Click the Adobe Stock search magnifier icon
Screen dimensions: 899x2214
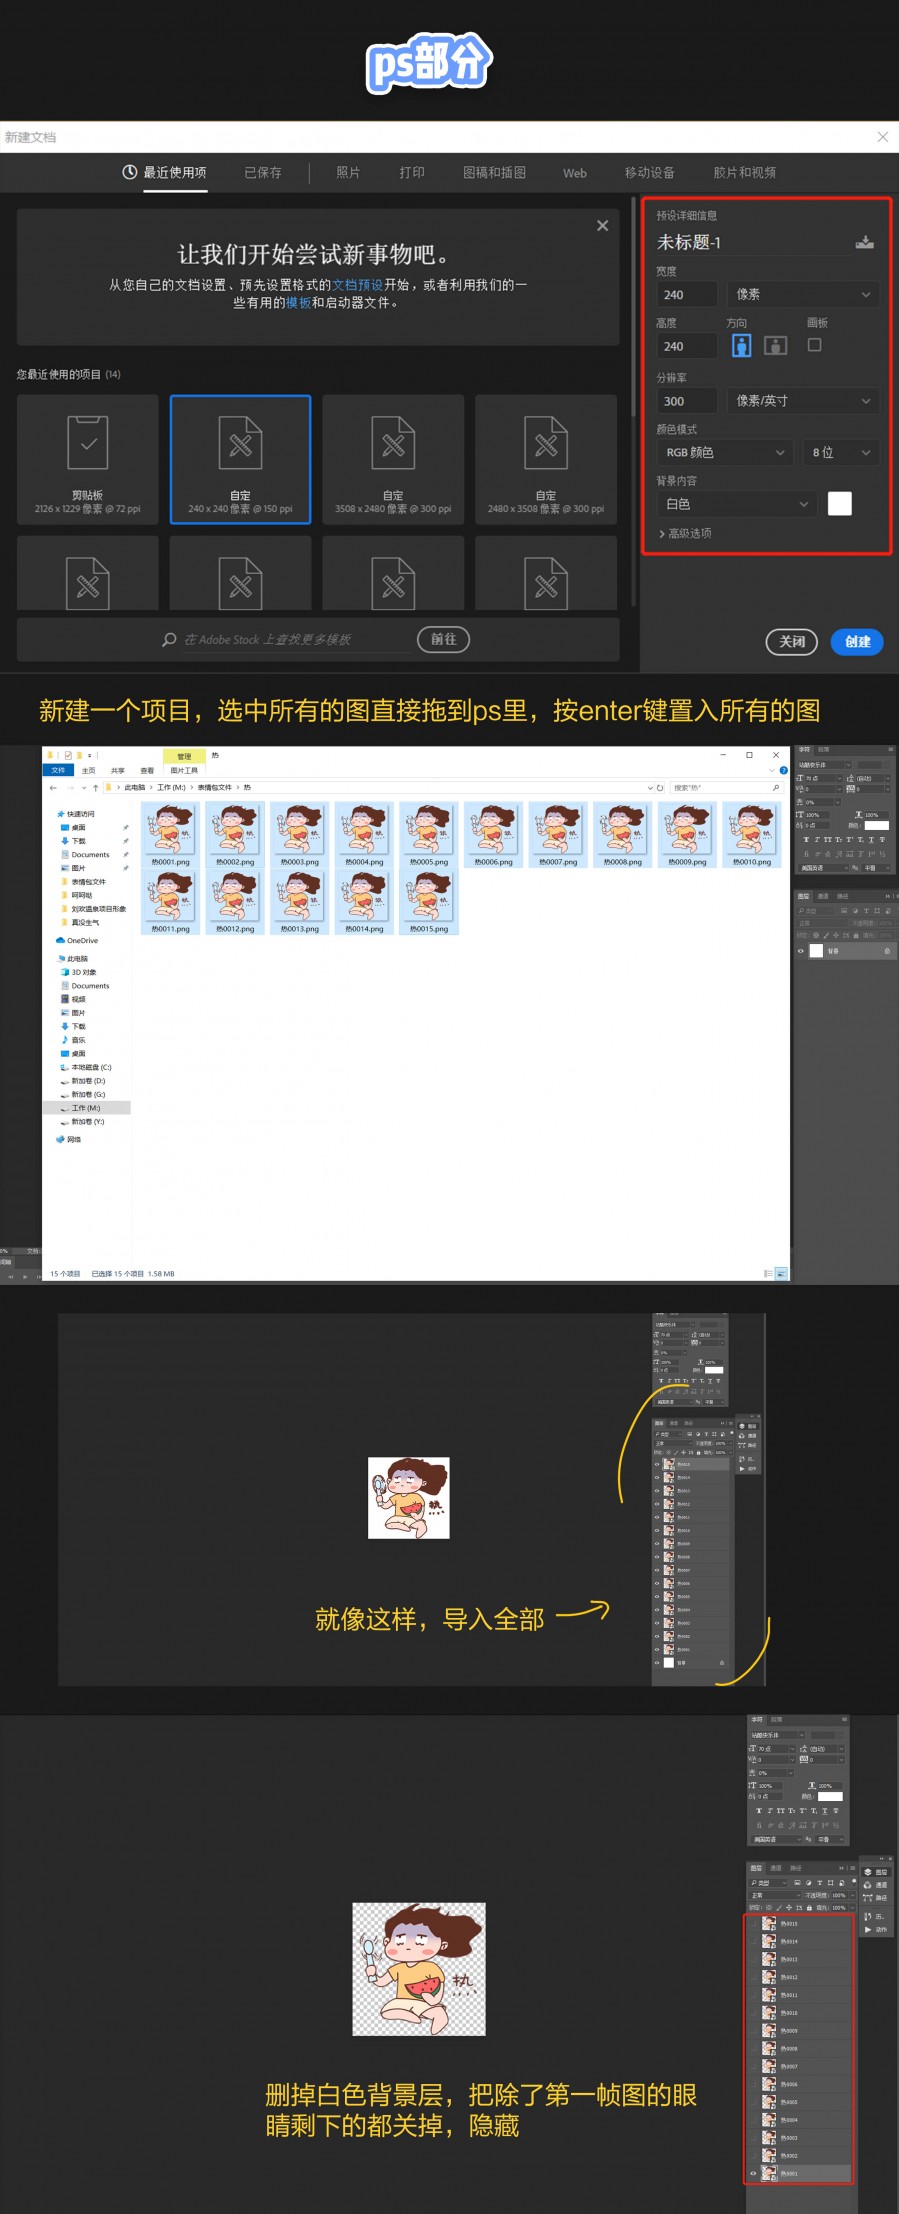click(170, 640)
